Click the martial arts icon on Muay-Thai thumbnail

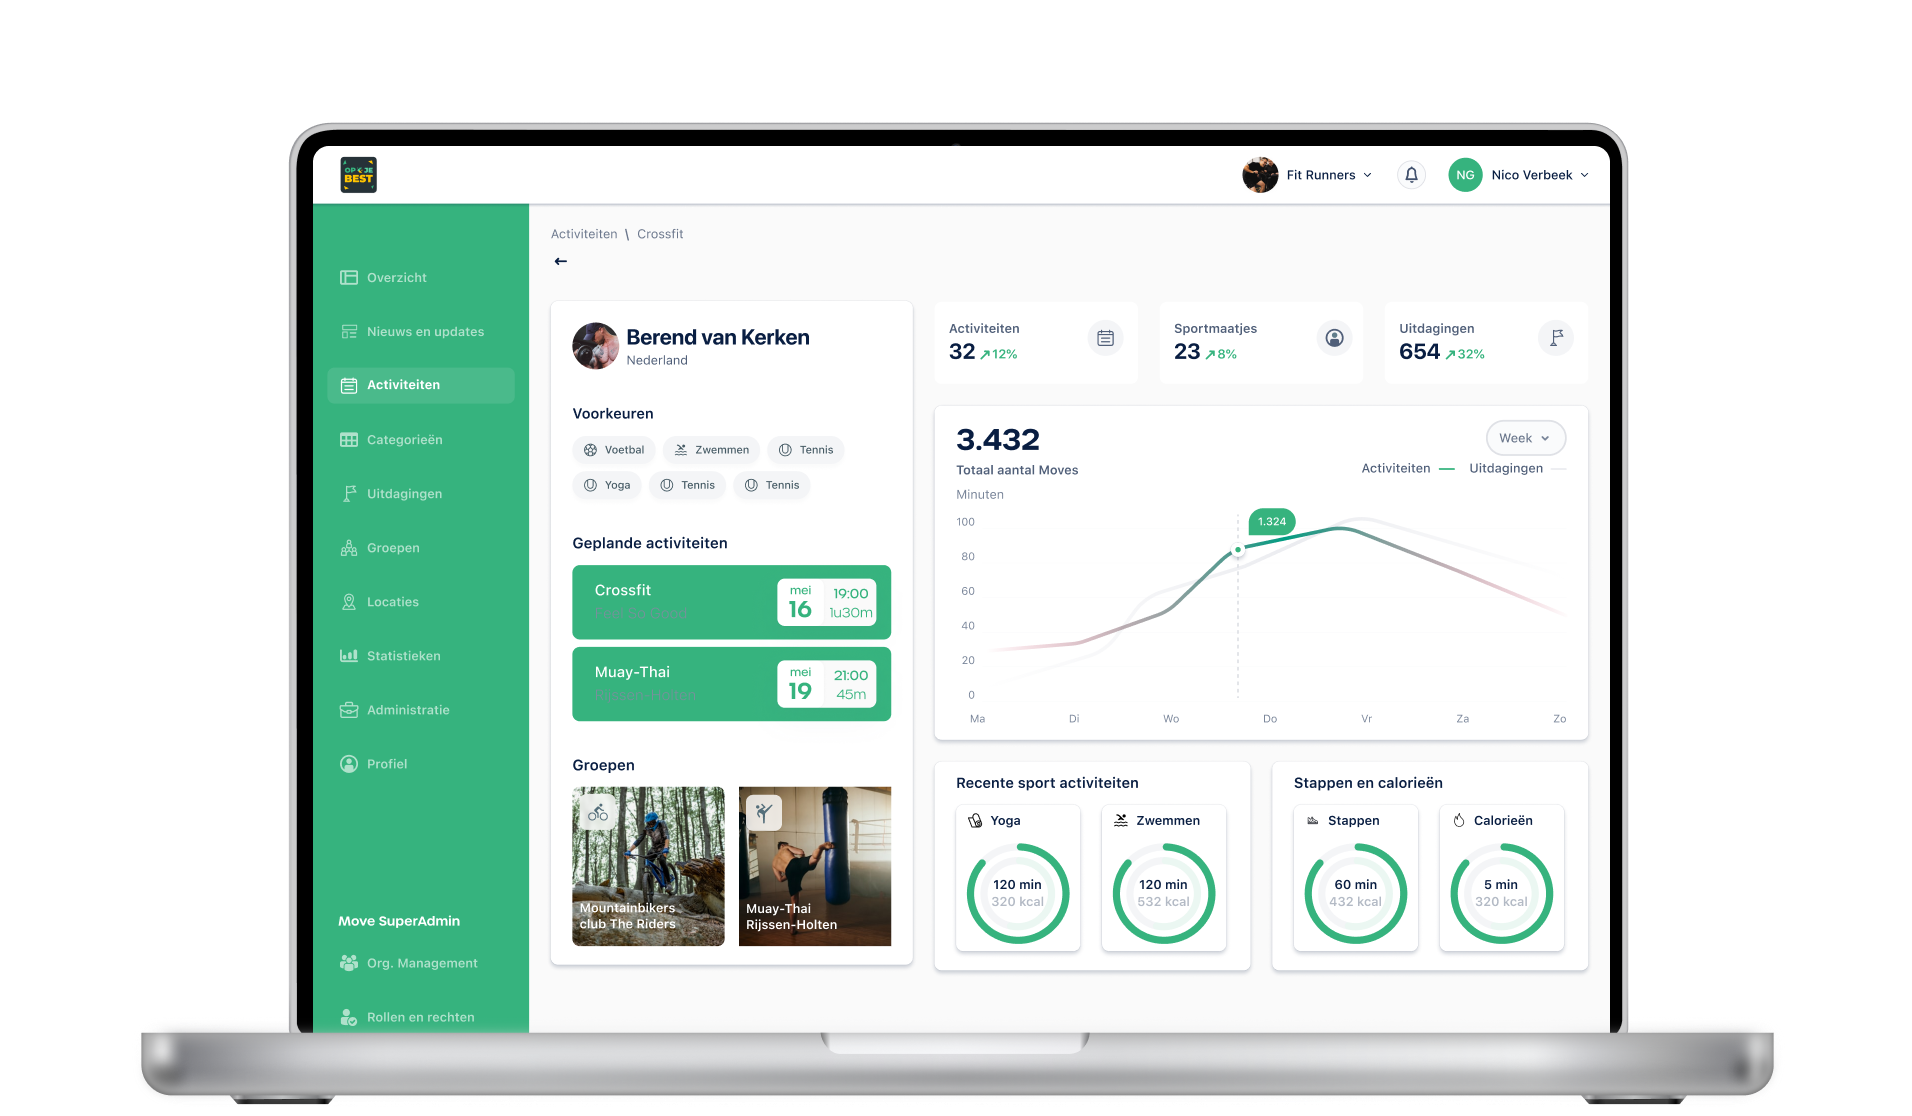764,812
